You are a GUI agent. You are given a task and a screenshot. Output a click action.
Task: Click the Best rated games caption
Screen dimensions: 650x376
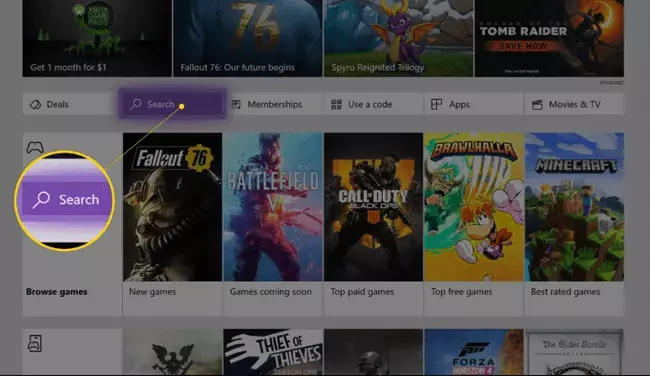click(x=565, y=291)
